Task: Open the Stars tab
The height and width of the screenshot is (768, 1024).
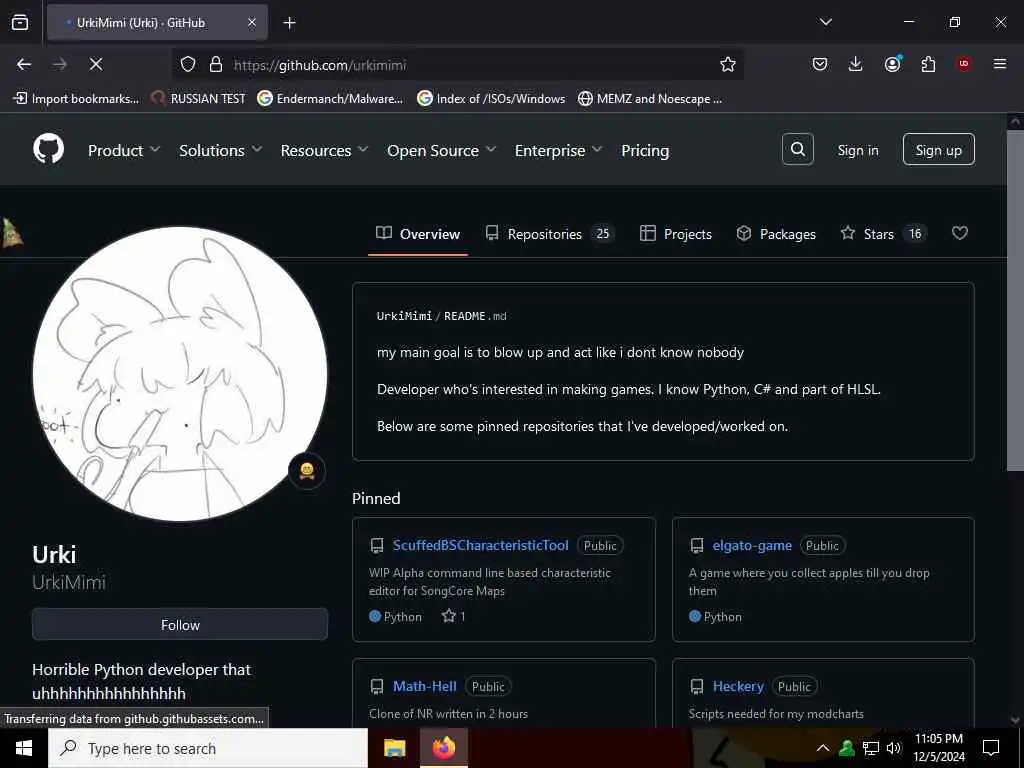Action: point(883,234)
